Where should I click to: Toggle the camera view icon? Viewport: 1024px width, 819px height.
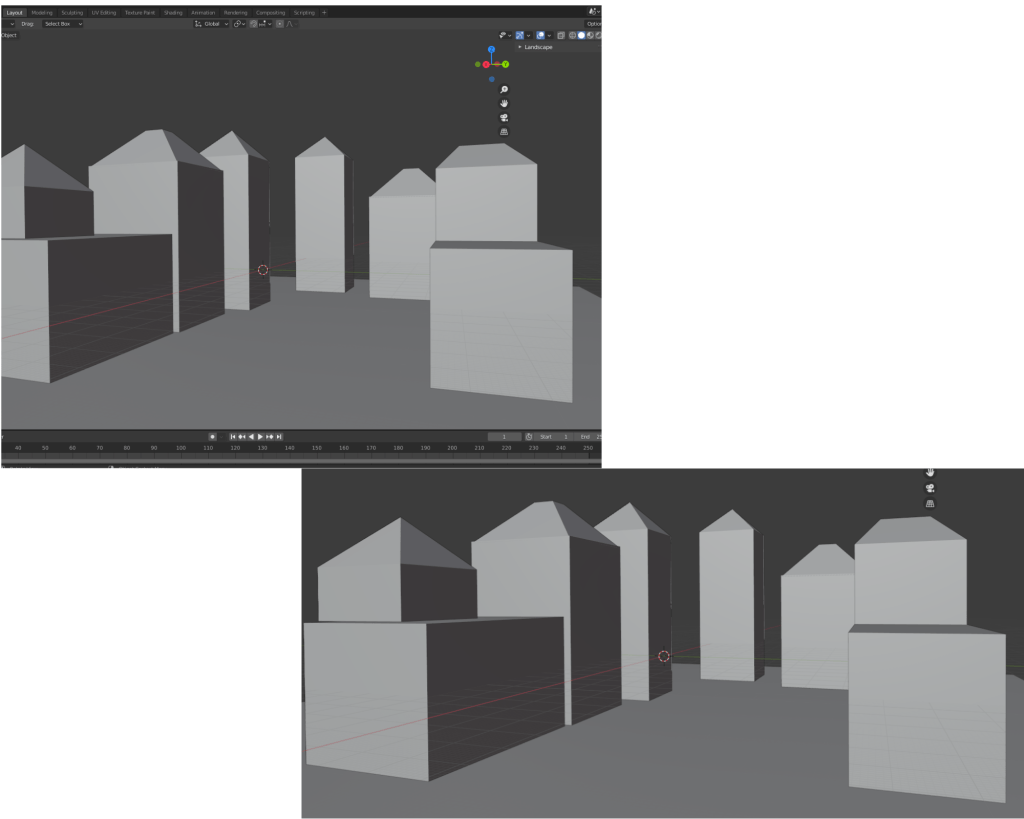coord(504,117)
